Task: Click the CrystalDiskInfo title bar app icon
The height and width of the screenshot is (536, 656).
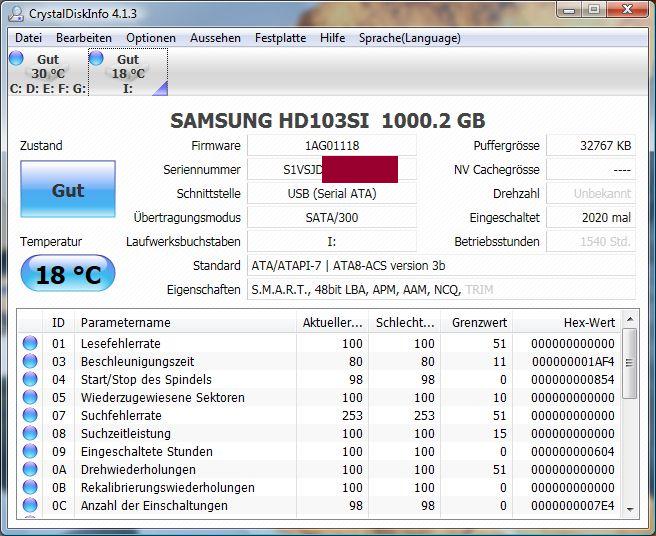Action: click(16, 13)
